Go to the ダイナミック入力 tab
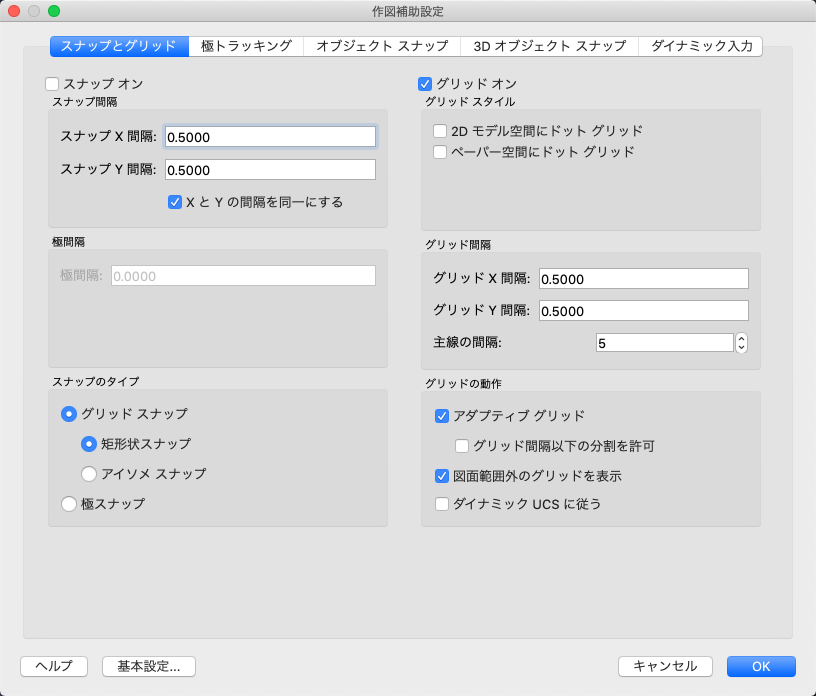The height and width of the screenshot is (696, 816). pos(701,46)
